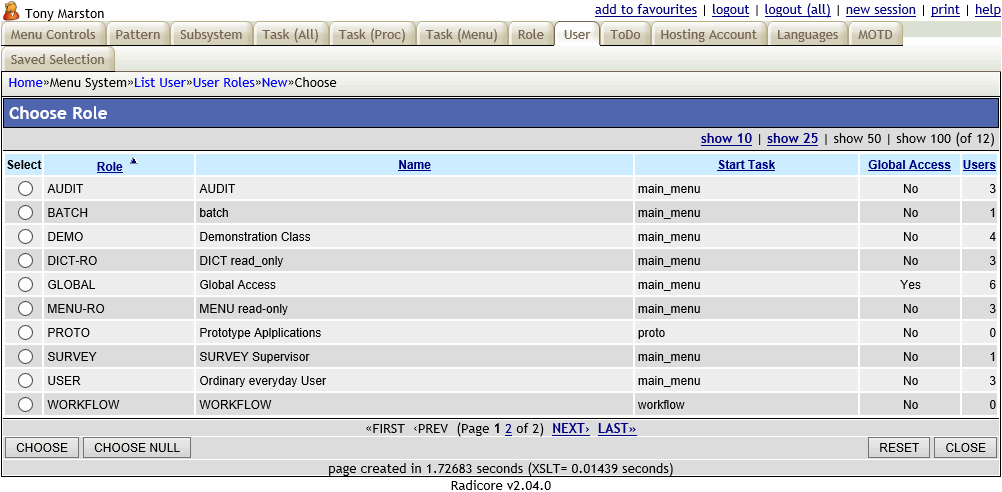Viewport: 1002px width, 492px height.
Task: Click the user avatar icon beside Tony Marston
Action: point(12,12)
